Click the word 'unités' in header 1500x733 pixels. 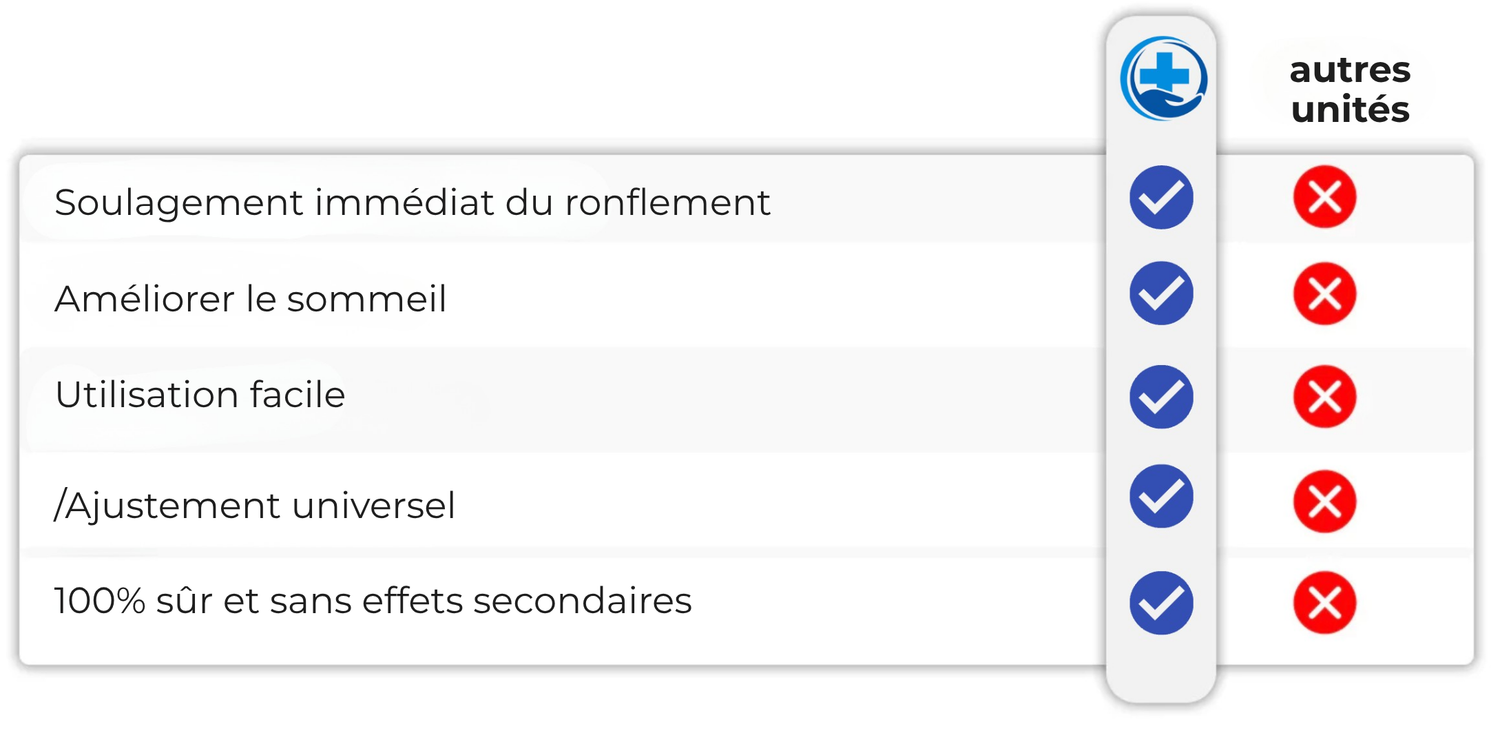(x=1350, y=109)
